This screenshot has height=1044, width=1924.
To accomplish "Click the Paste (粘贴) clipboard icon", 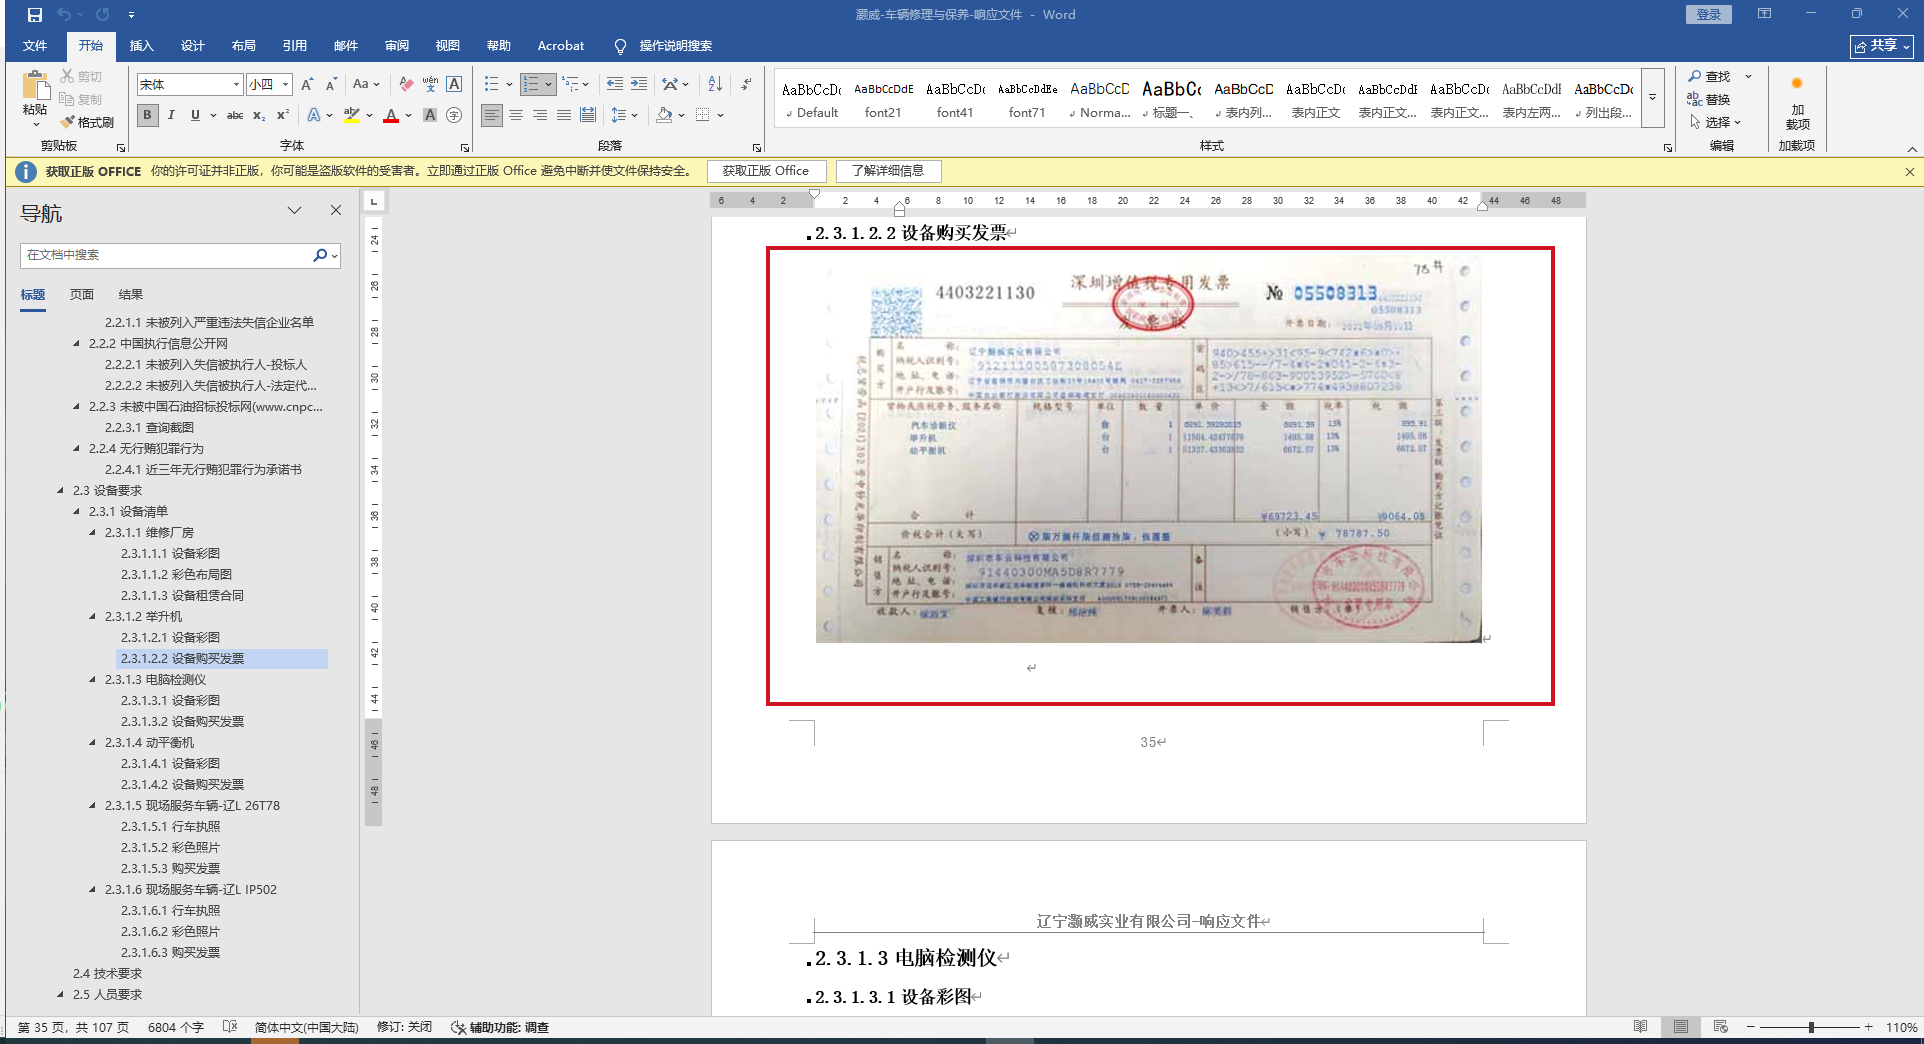I will (35, 86).
